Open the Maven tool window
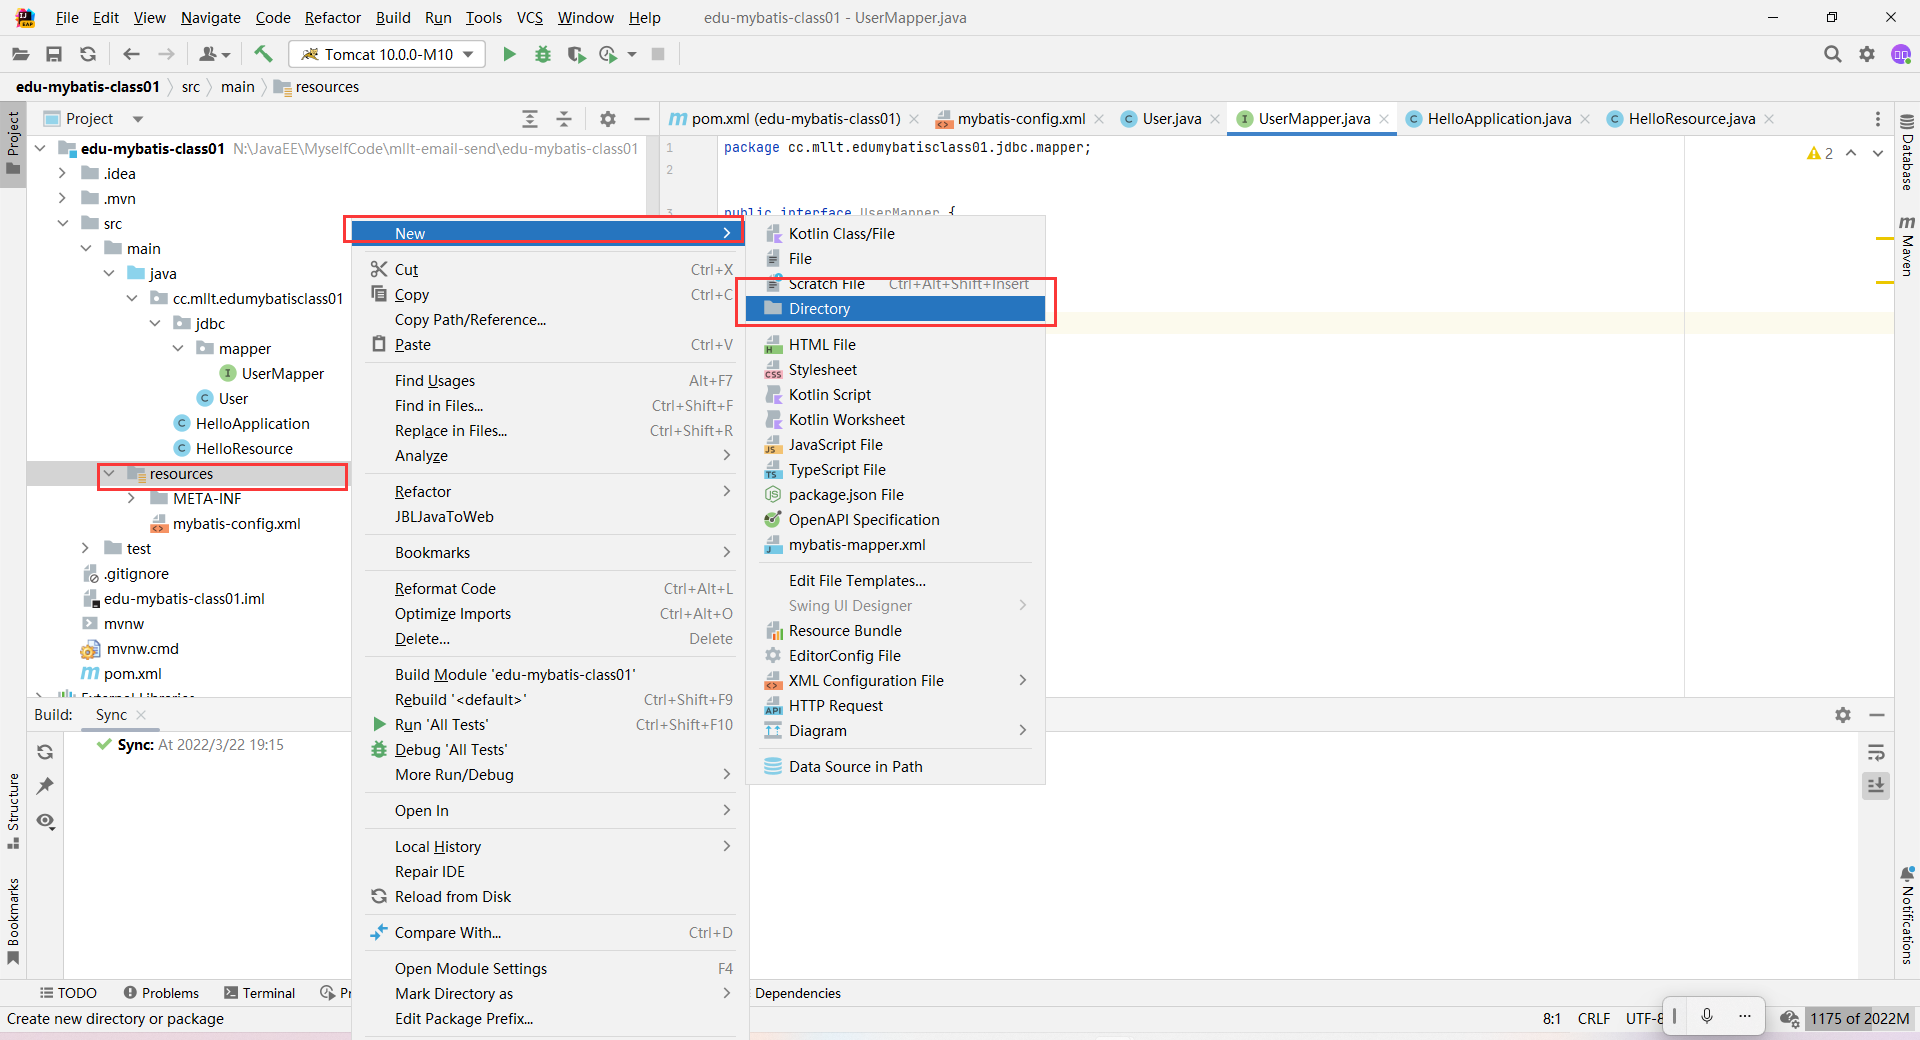This screenshot has height=1040, width=1920. coord(1907,246)
